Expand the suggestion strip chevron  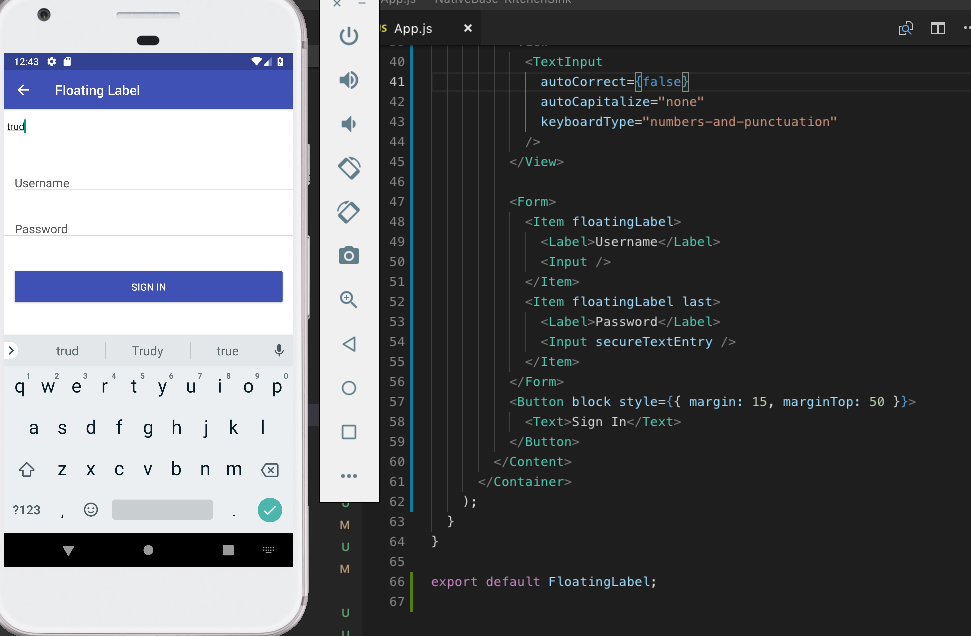point(10,350)
